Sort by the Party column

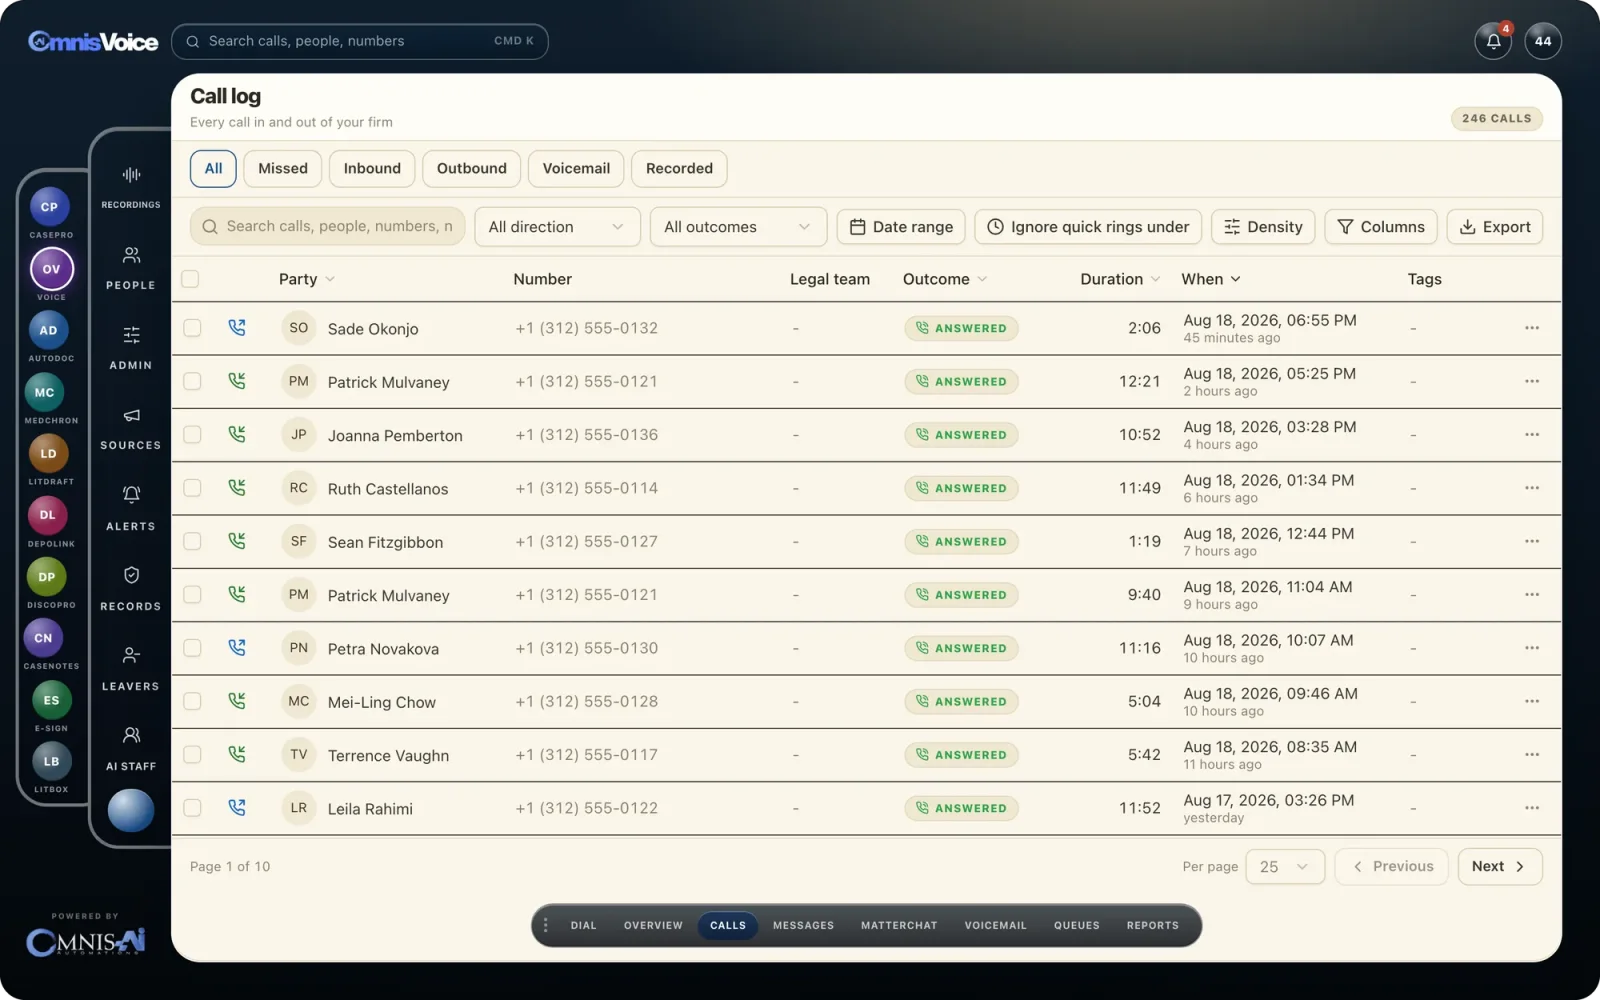click(x=306, y=279)
